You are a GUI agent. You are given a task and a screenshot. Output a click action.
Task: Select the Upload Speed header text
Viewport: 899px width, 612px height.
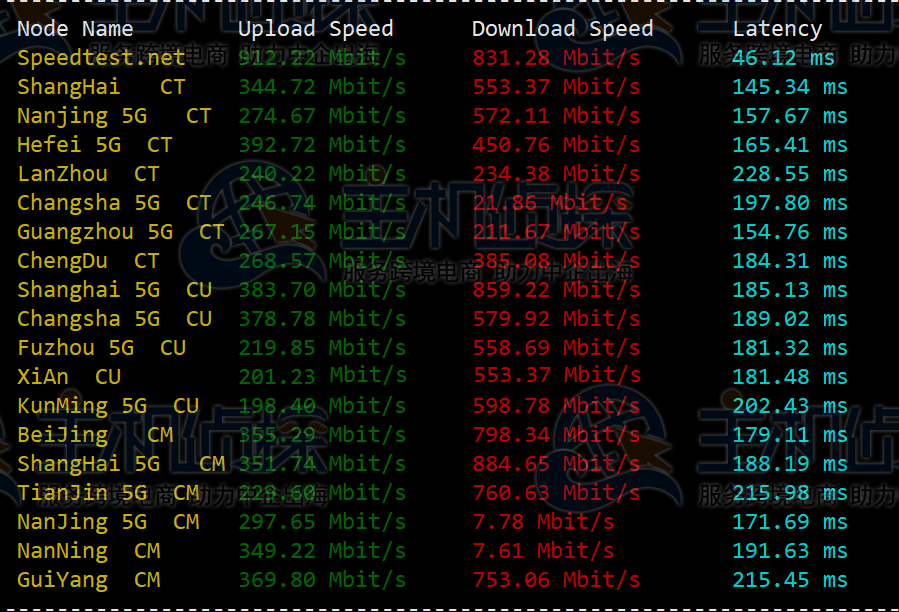coord(316,29)
